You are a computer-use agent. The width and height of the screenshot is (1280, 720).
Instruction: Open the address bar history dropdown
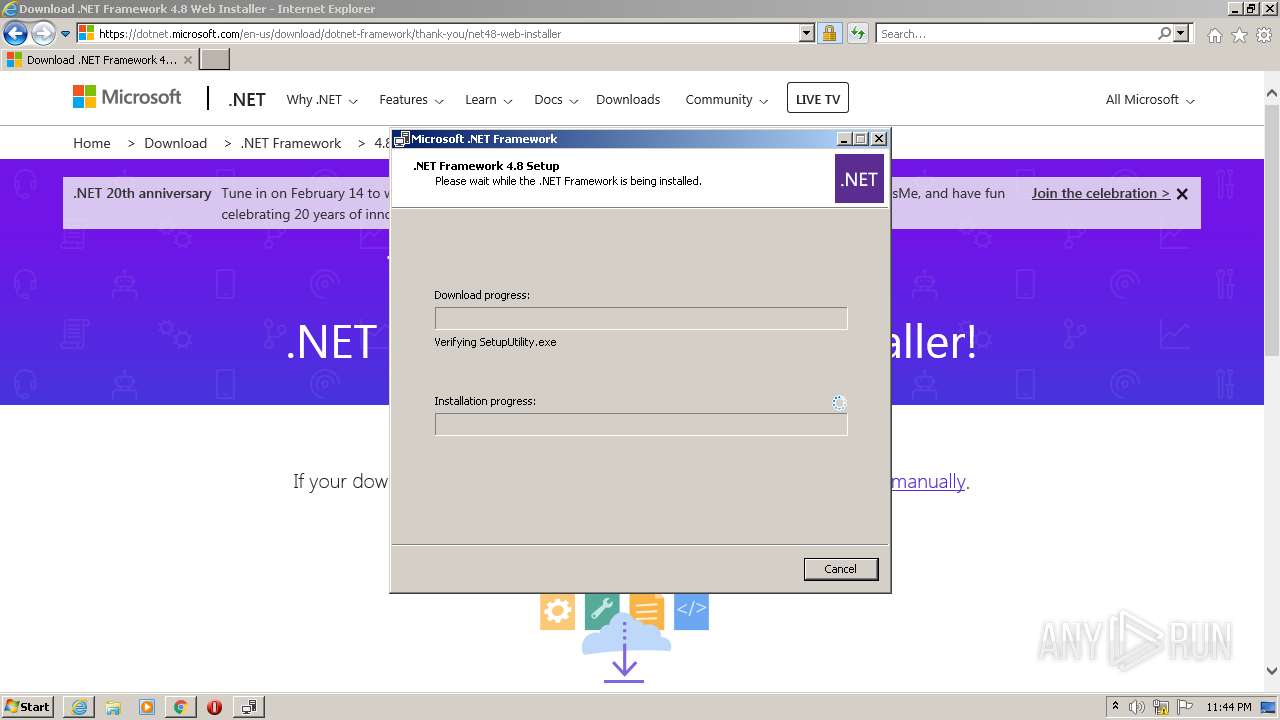click(x=807, y=33)
